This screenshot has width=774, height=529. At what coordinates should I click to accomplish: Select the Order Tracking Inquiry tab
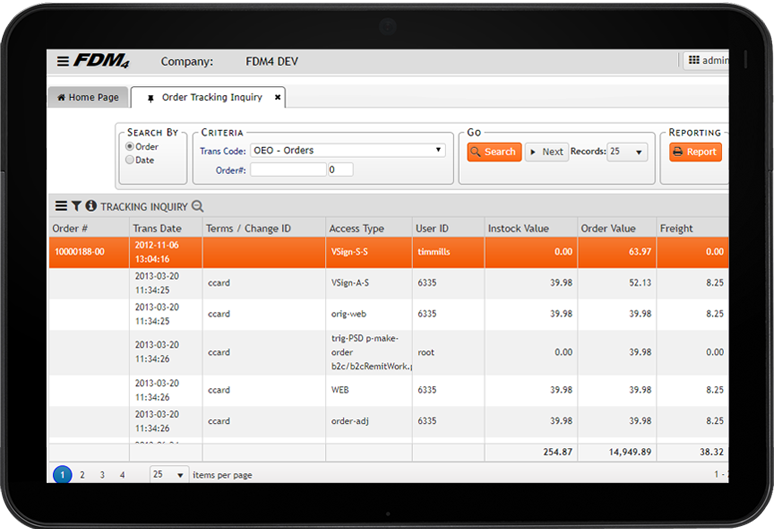pos(208,97)
